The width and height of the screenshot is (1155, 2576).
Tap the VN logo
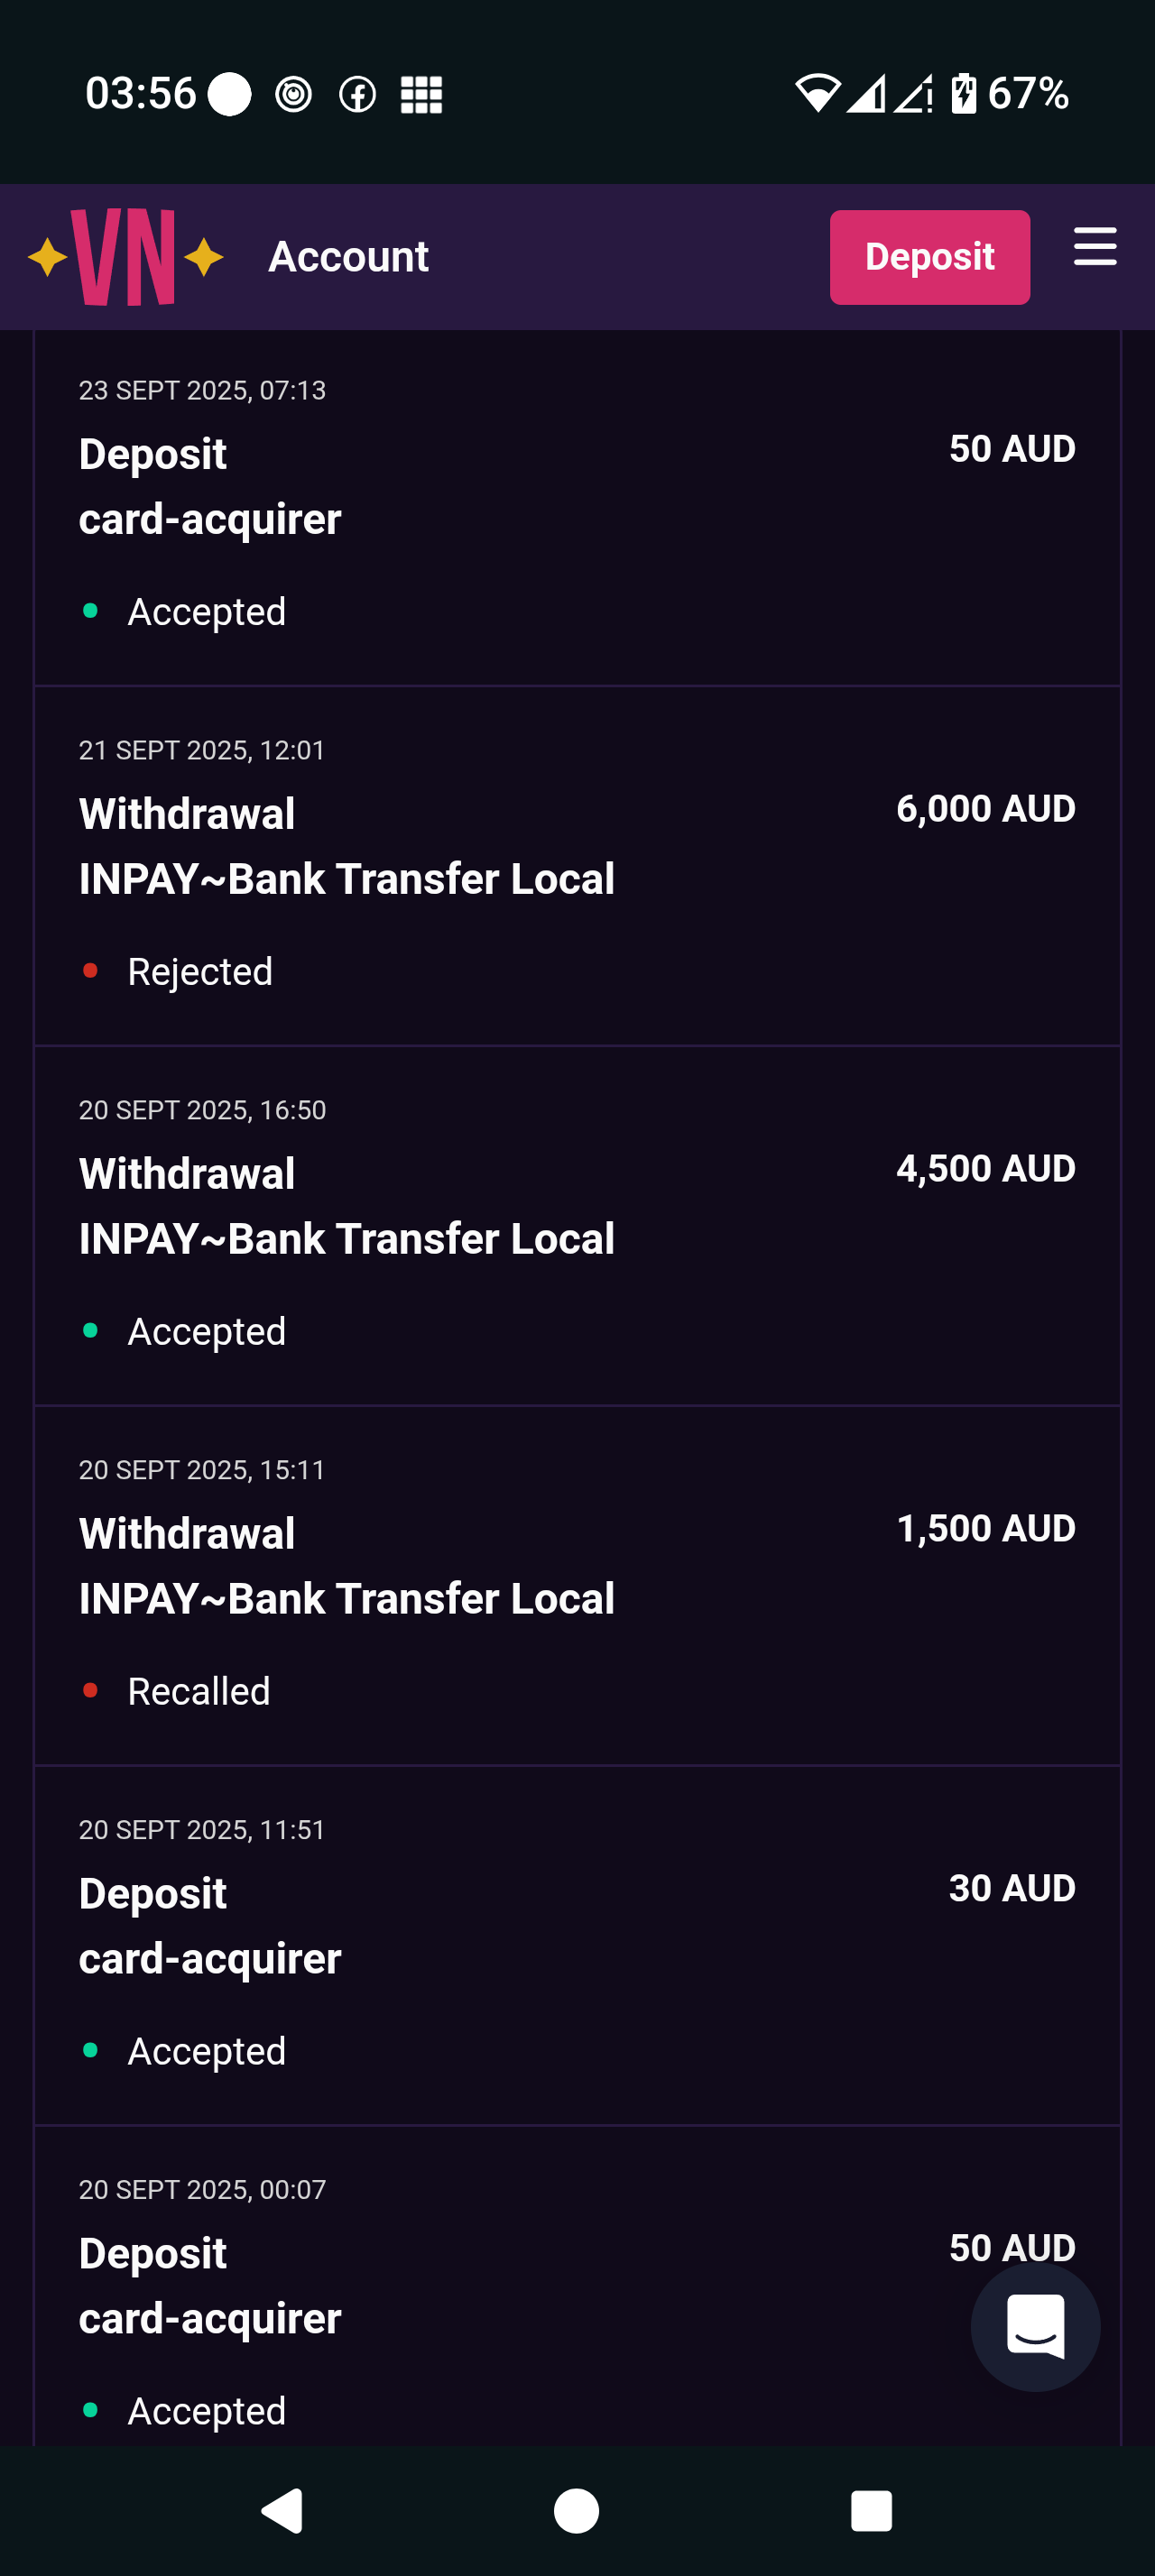click(124, 257)
